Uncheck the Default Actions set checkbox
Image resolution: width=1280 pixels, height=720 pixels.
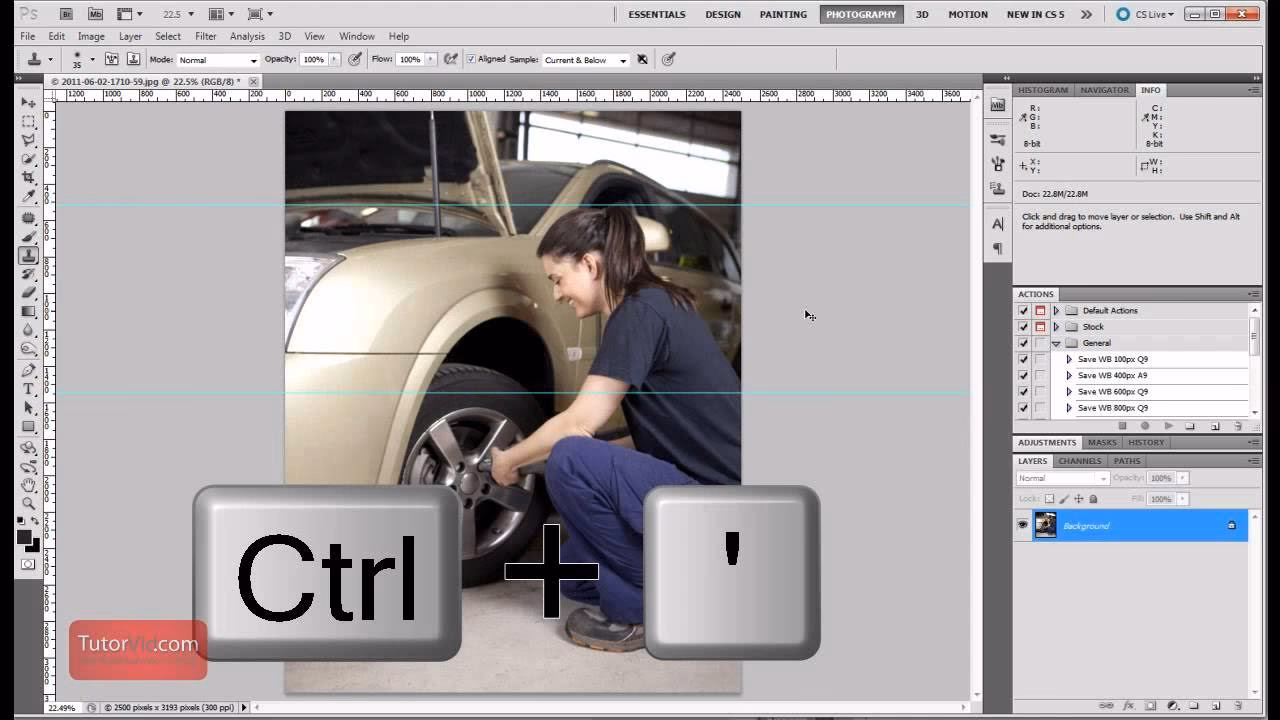point(1022,310)
